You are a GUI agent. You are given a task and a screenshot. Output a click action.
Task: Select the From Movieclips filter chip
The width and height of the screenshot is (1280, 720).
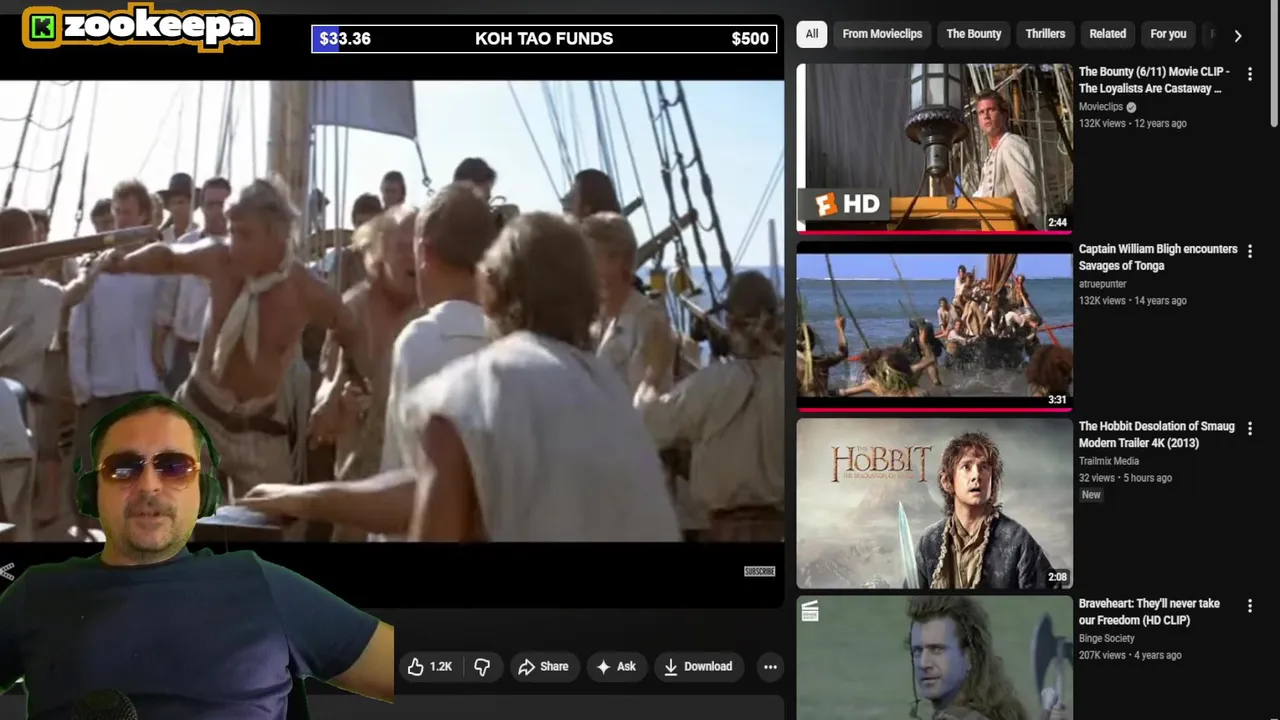(x=882, y=34)
